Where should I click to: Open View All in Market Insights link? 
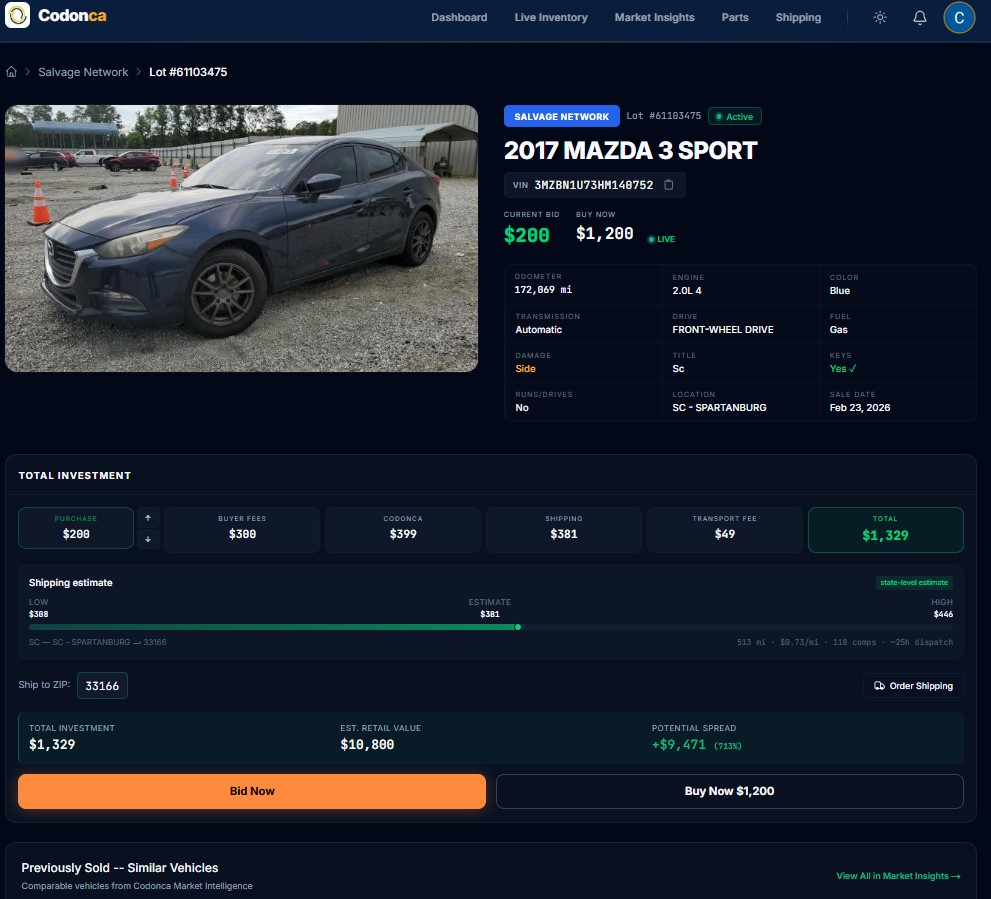(x=898, y=876)
